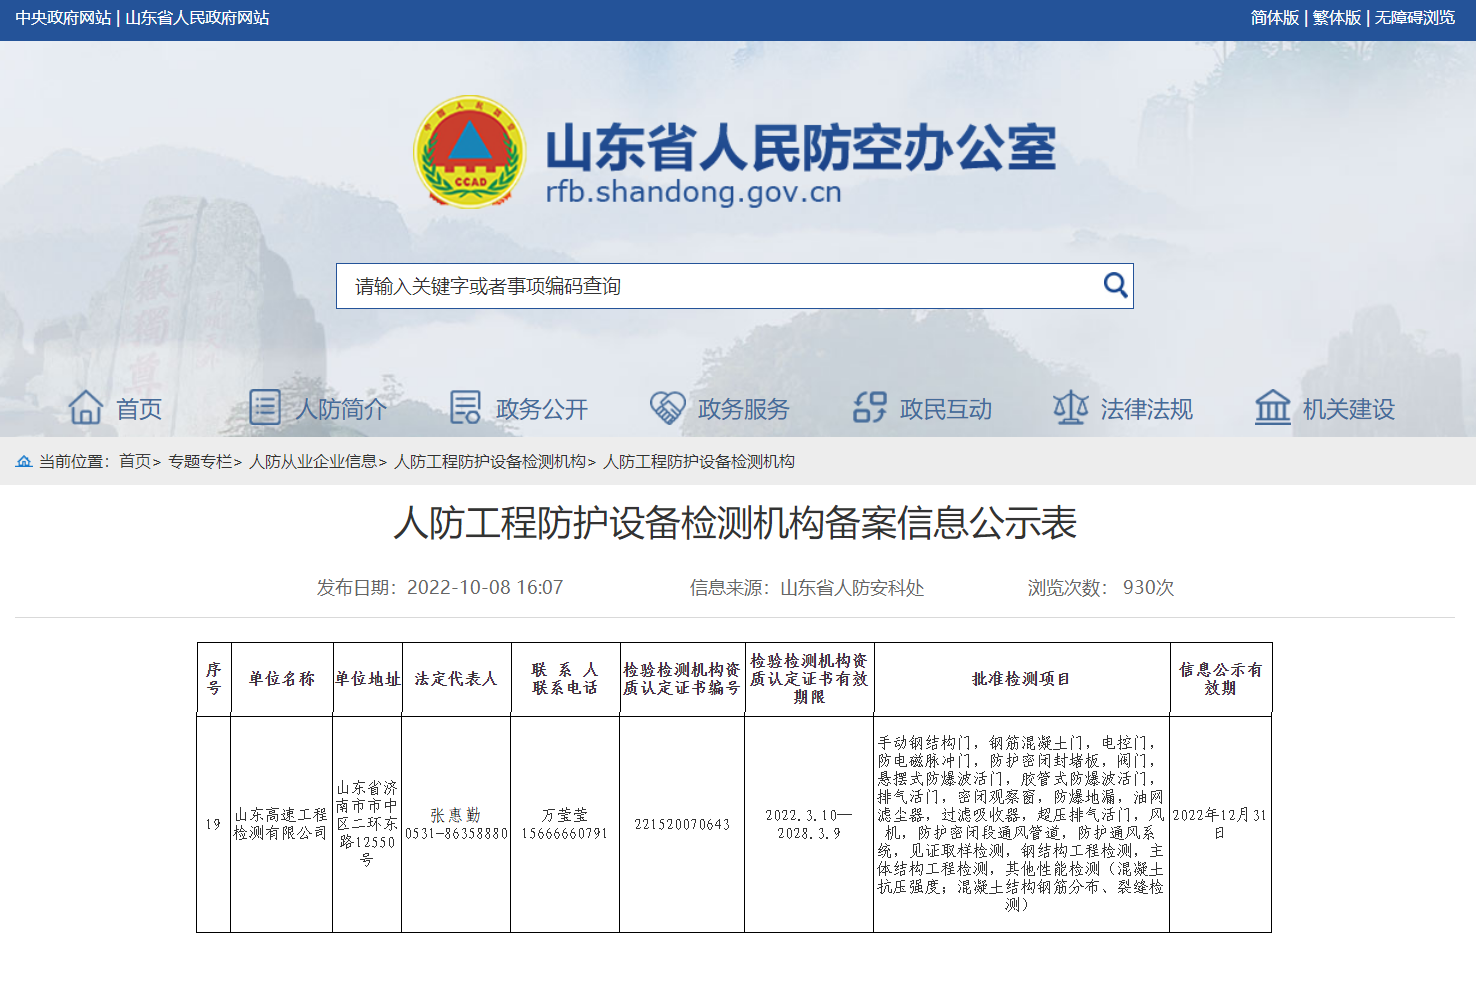1484x989 pixels.
Task: Click the interaction icon beside 政民互动
Action: [869, 408]
